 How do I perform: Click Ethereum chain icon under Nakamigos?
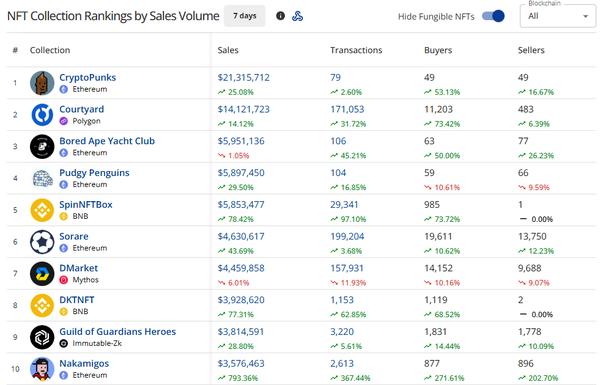click(64, 375)
